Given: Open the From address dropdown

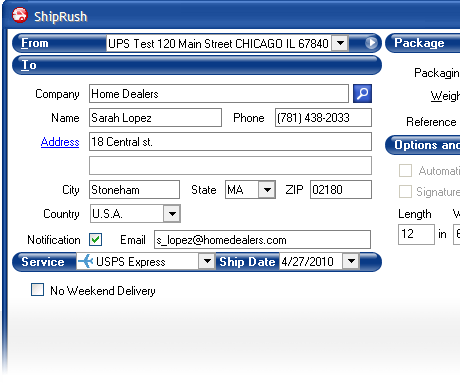Looking at the screenshot, I should coord(340,43).
